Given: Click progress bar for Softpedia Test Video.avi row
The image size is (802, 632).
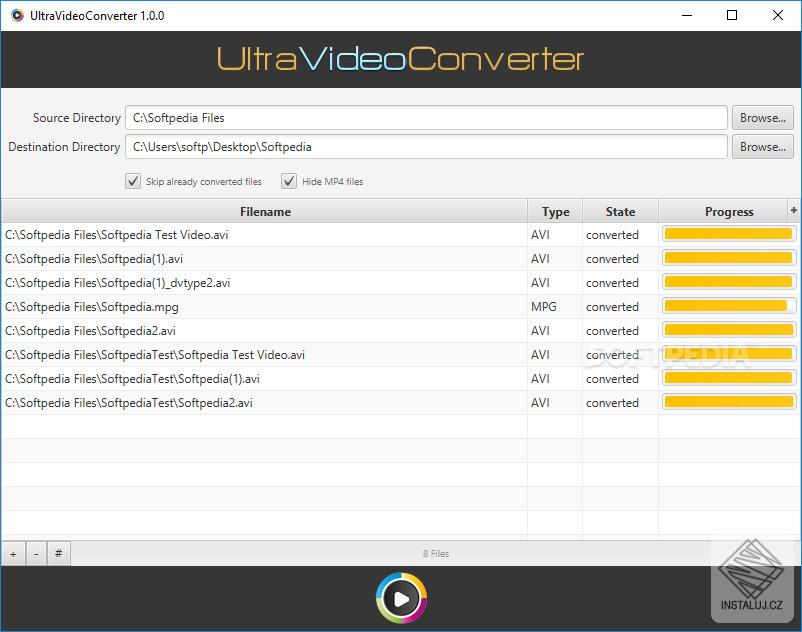Looking at the screenshot, I should click(729, 235).
